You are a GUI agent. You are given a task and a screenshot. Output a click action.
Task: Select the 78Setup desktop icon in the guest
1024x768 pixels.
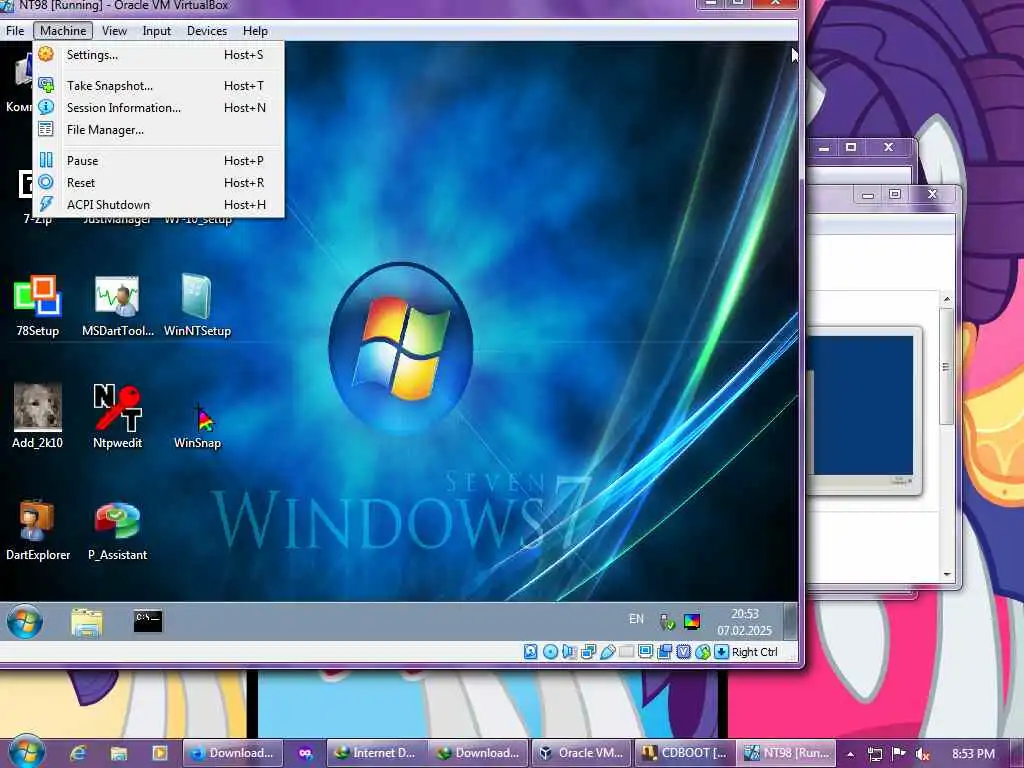[37, 306]
